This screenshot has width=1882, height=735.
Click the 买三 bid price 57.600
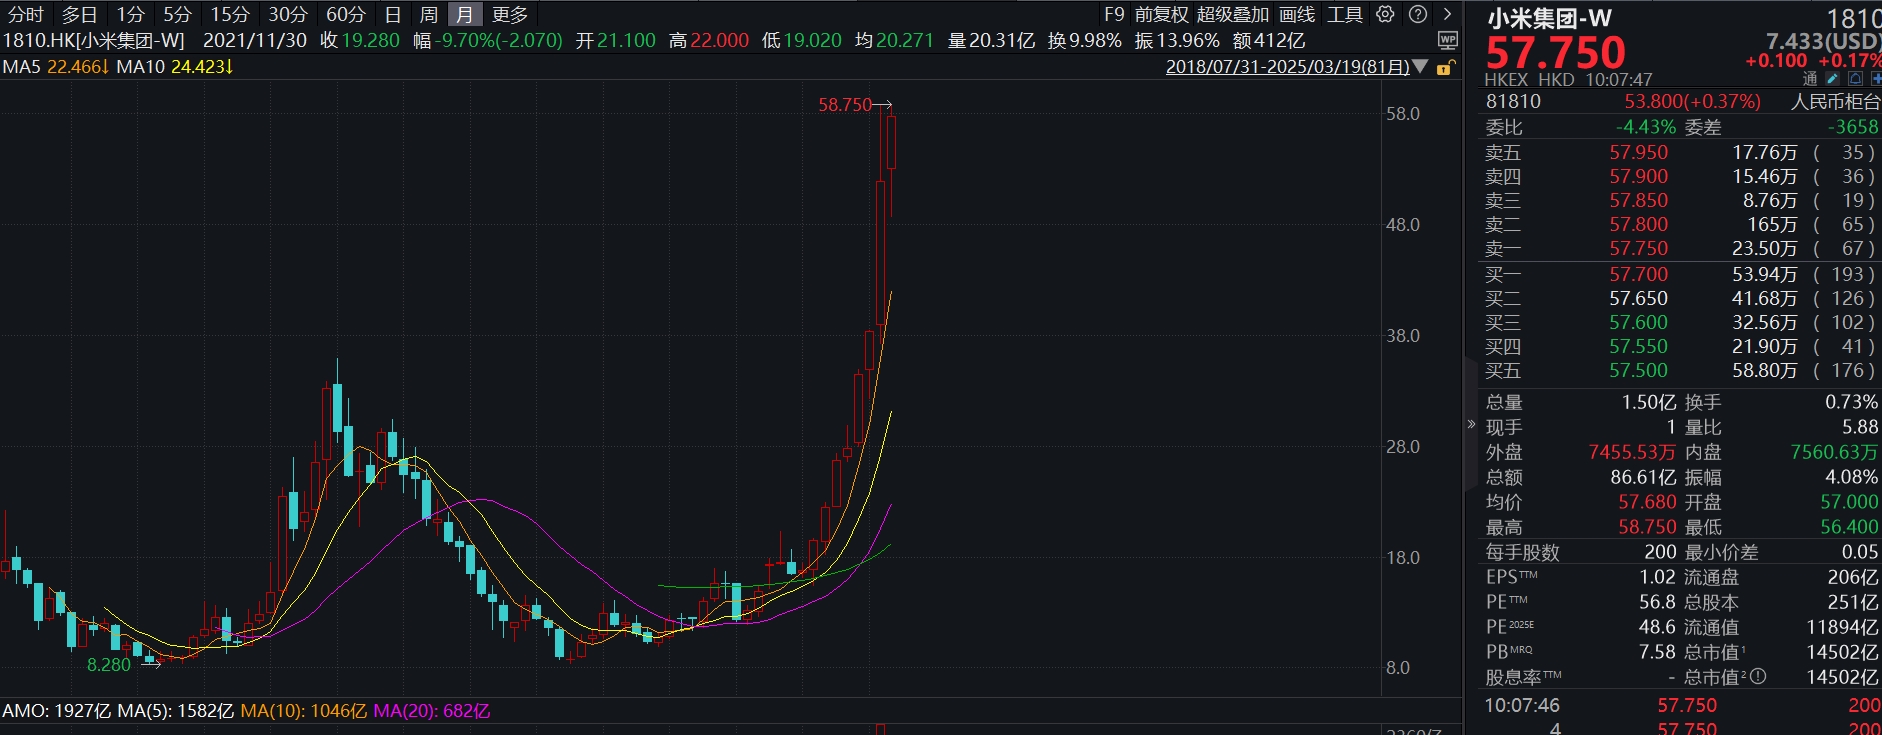pyautogui.click(x=1638, y=322)
